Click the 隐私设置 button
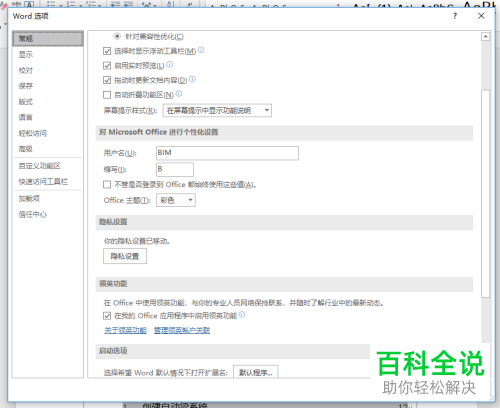 click(125, 256)
